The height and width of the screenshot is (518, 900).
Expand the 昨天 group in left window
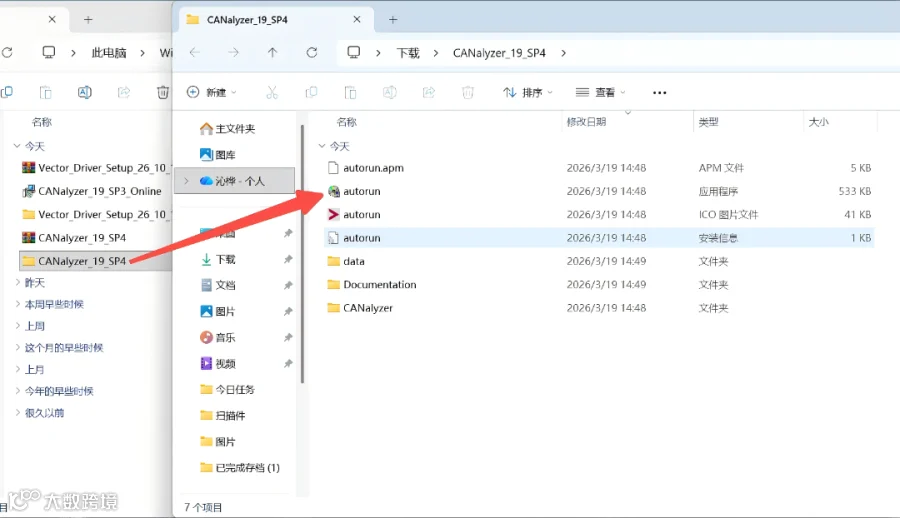click(17, 282)
